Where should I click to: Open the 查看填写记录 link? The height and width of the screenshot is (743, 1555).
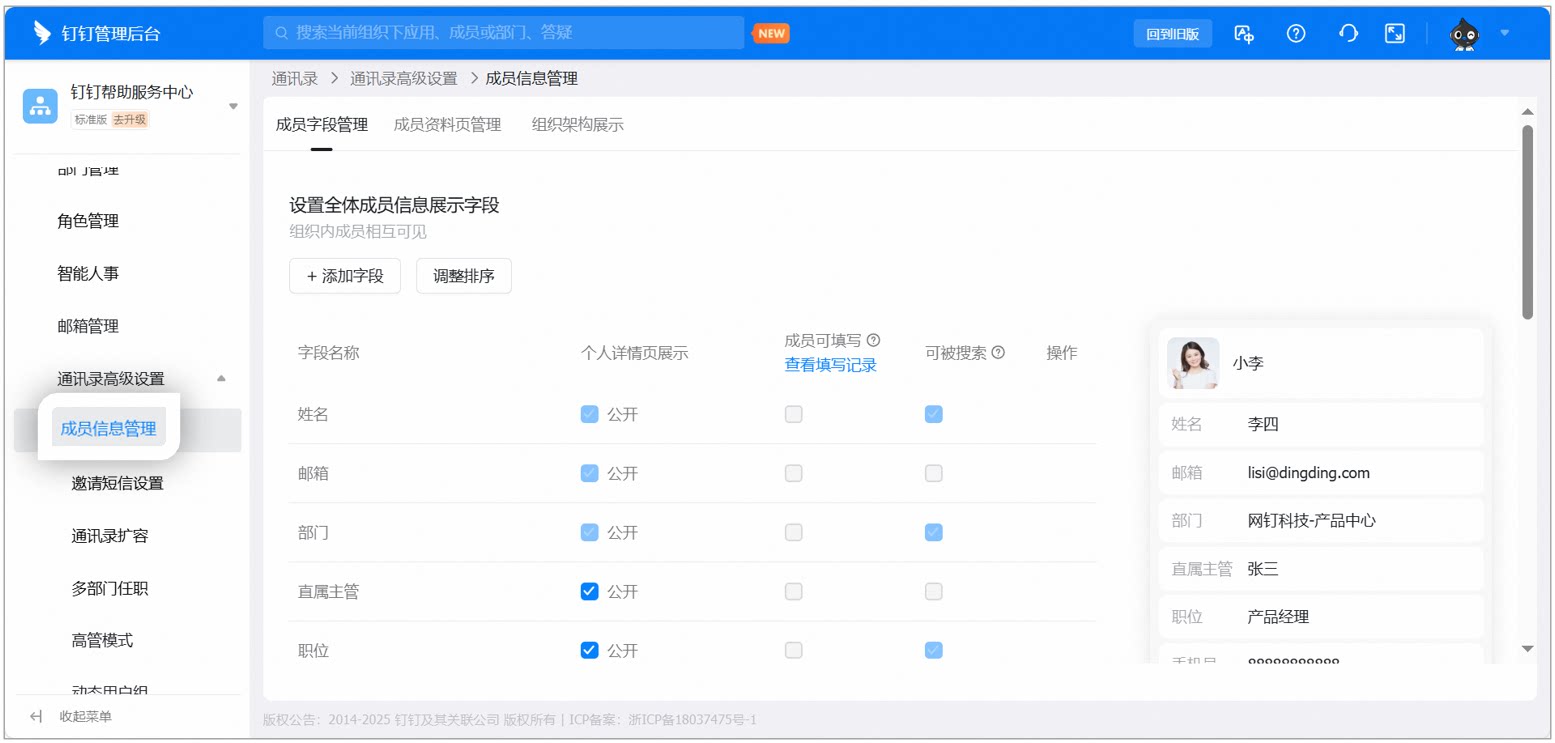point(830,365)
